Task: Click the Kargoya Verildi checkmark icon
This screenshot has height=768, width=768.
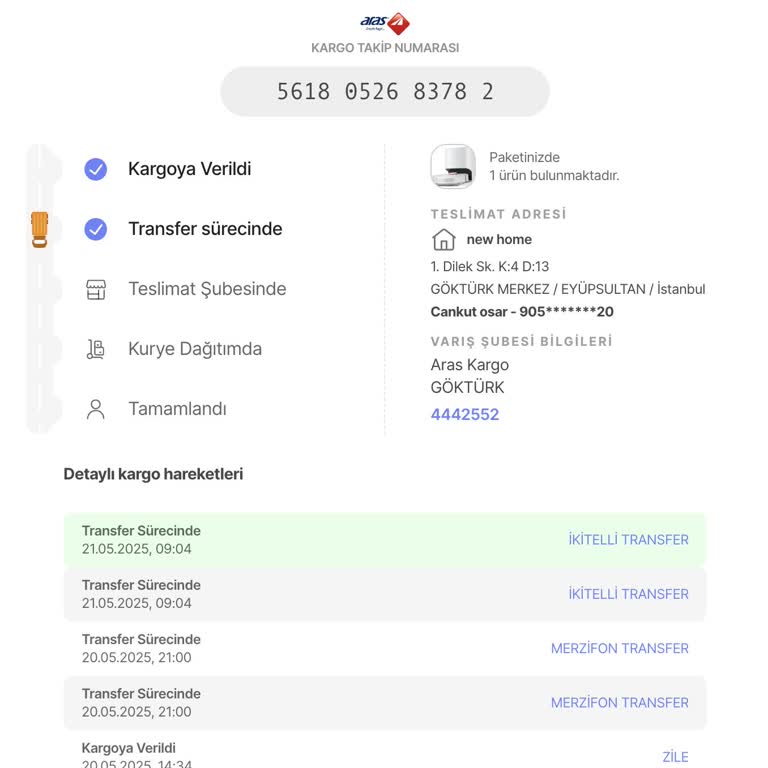Action: tap(96, 169)
